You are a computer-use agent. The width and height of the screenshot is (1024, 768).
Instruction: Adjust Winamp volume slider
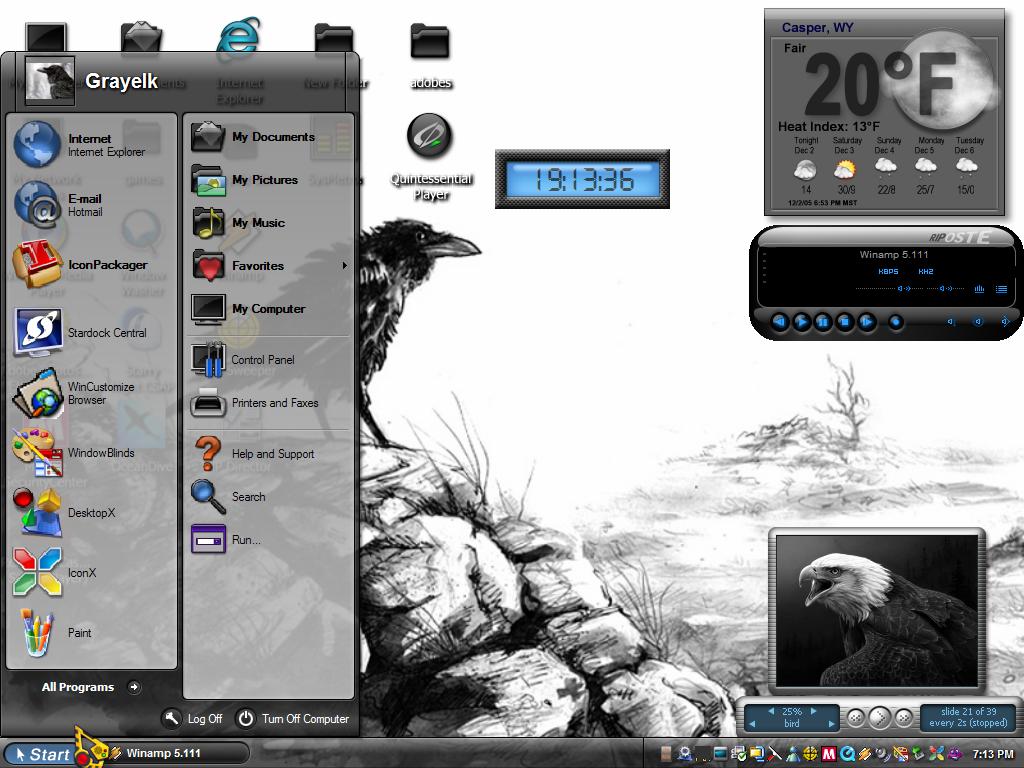click(889, 289)
